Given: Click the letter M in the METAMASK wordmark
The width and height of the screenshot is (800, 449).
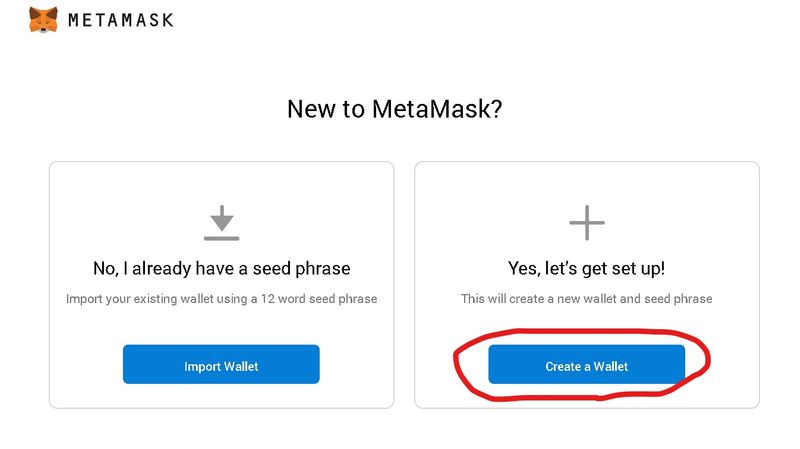Looking at the screenshot, I should point(75,19).
